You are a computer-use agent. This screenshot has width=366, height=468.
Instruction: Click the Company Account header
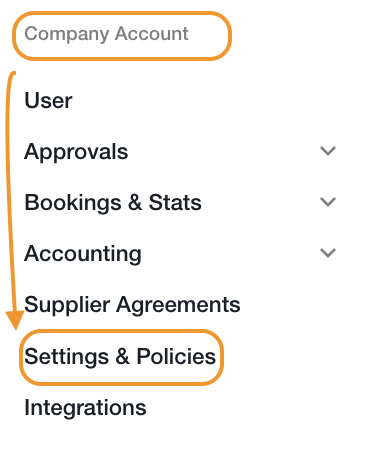[x=106, y=34]
